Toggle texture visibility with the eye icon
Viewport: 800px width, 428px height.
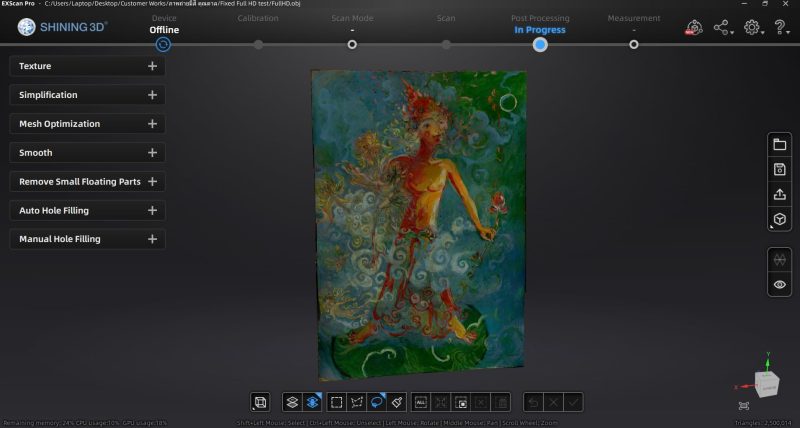(x=780, y=285)
